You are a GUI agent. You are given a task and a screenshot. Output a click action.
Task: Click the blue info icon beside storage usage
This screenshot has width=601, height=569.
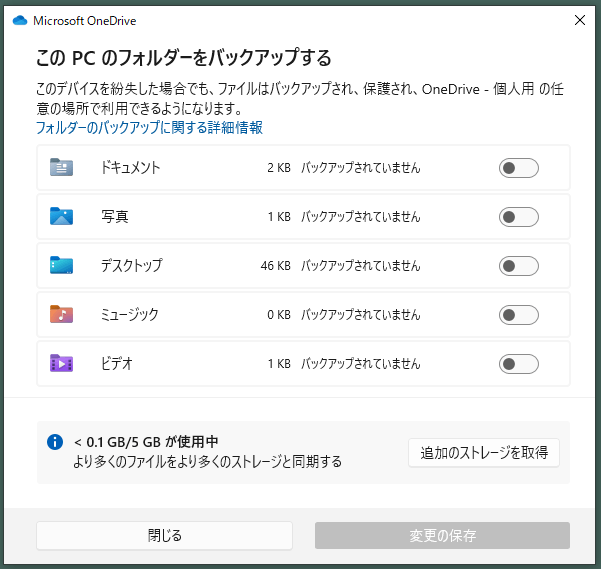55,442
